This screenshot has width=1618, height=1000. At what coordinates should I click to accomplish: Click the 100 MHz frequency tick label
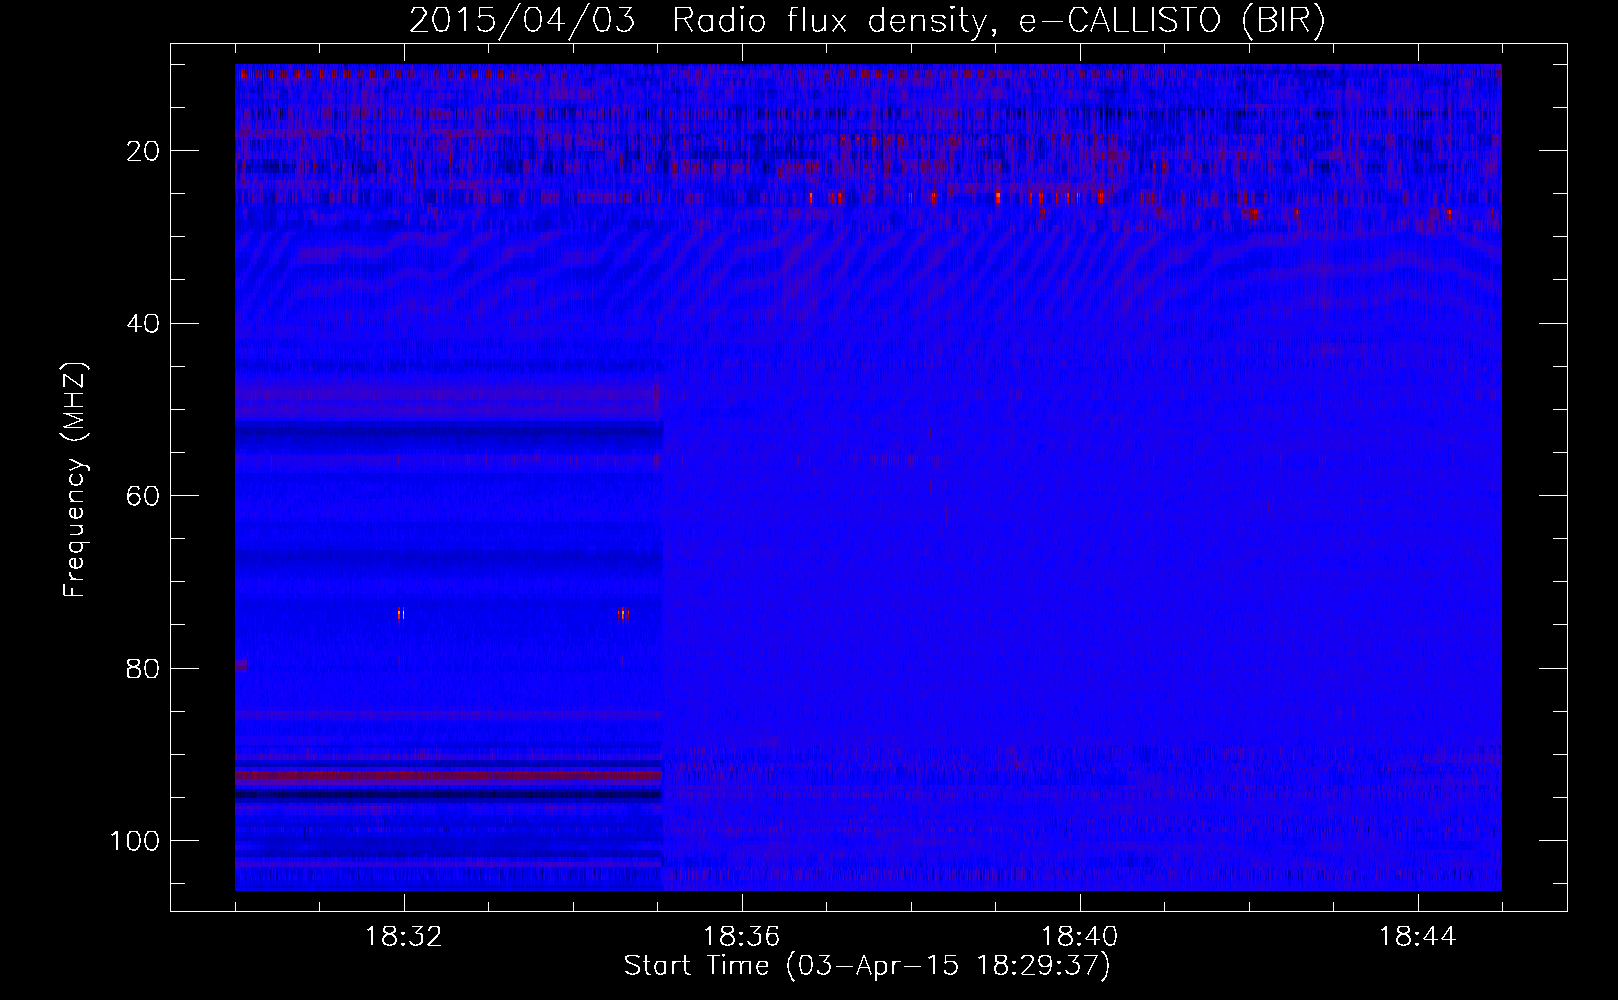point(135,841)
